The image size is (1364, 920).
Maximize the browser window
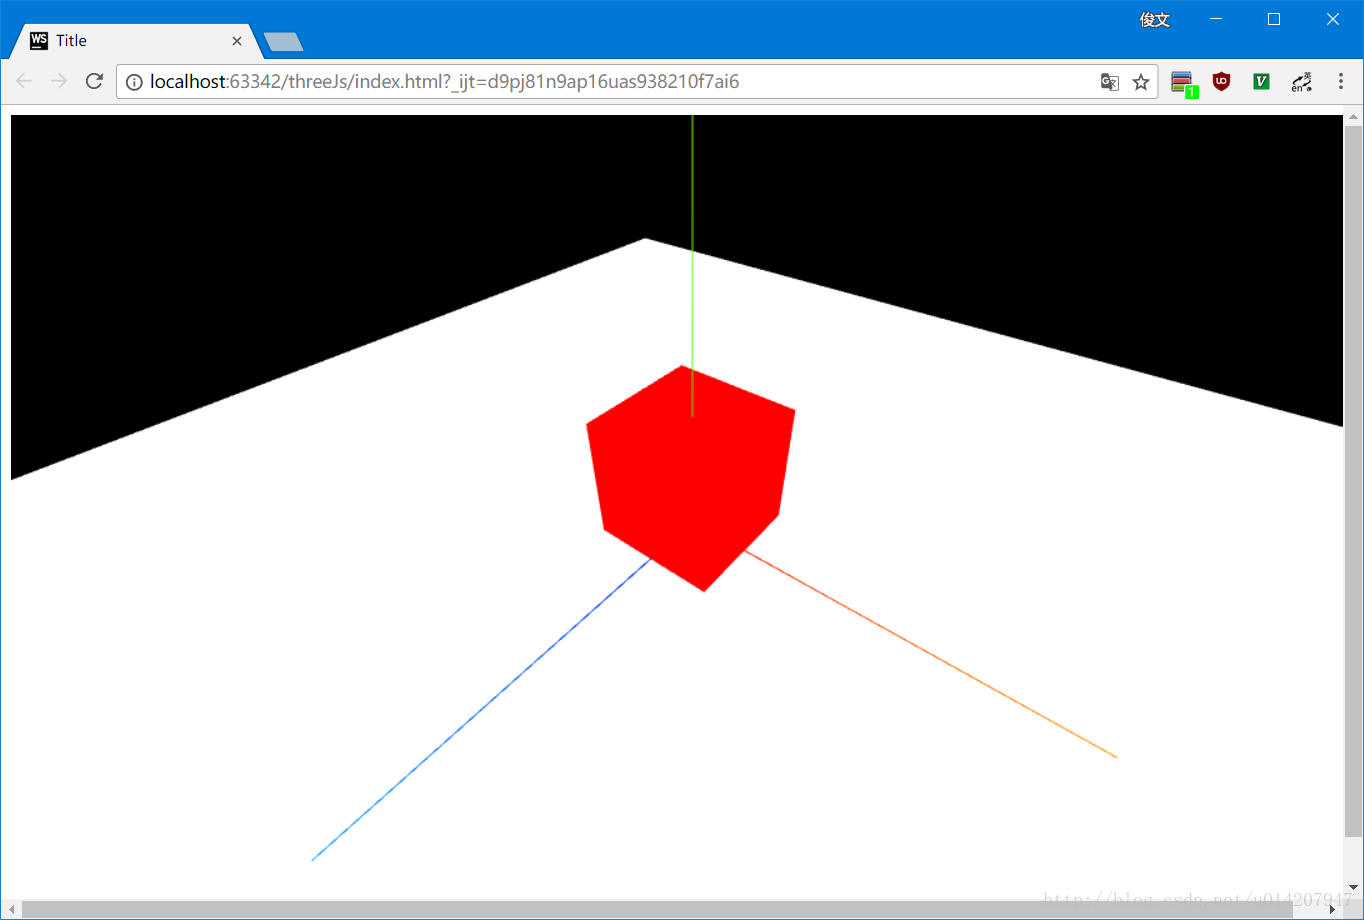pyautogui.click(x=1274, y=19)
